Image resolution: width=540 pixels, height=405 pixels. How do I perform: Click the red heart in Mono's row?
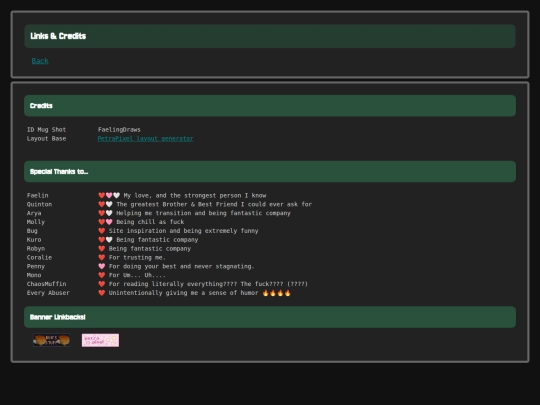[102, 275]
